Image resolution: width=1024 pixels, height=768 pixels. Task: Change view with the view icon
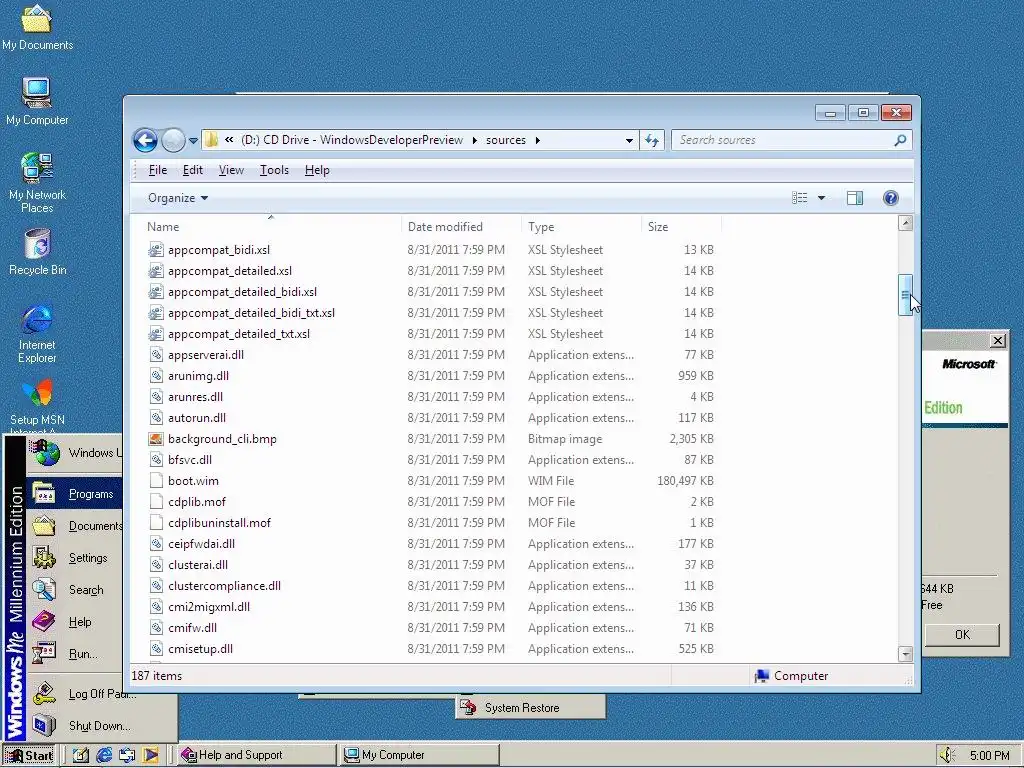coord(799,198)
